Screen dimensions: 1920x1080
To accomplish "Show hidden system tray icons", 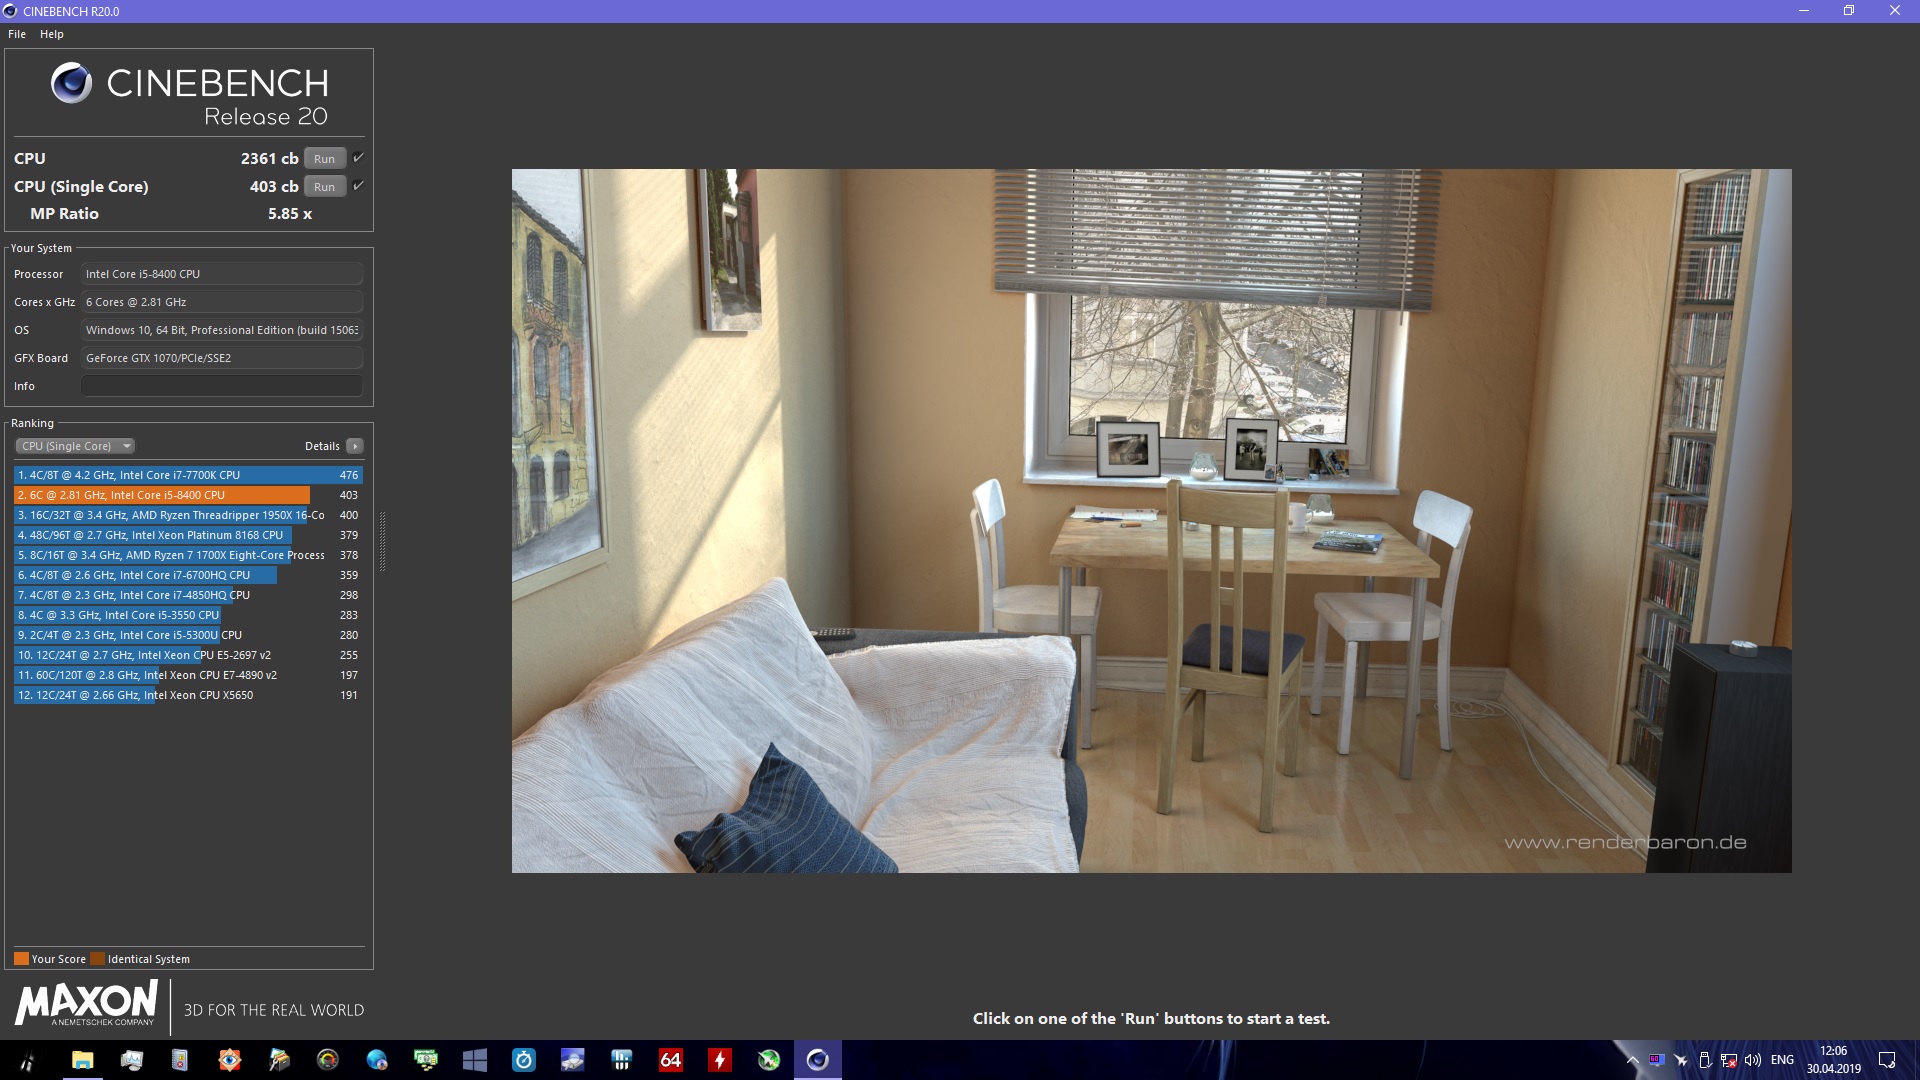I will click(x=1632, y=1060).
